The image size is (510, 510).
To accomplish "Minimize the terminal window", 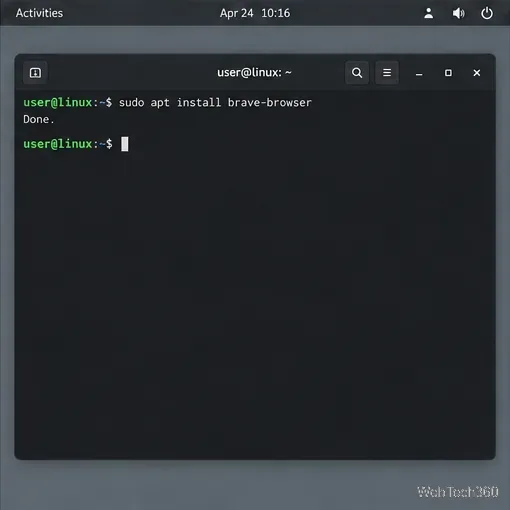I will (419, 73).
